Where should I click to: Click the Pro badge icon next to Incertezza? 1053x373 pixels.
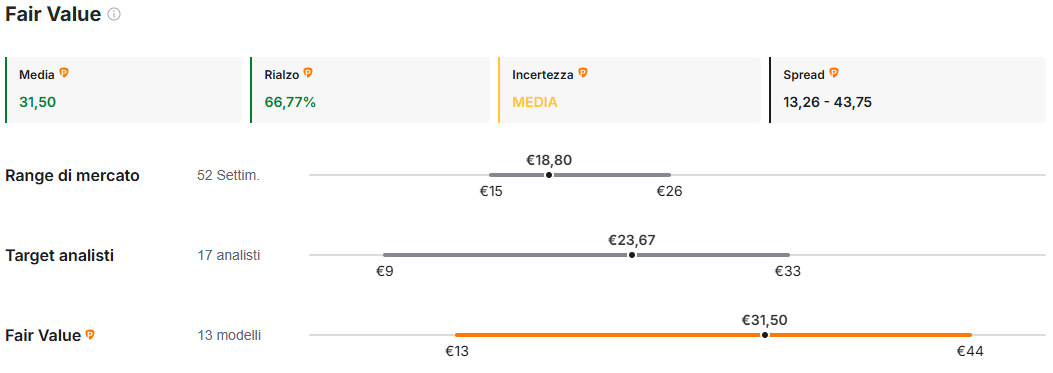[583, 73]
